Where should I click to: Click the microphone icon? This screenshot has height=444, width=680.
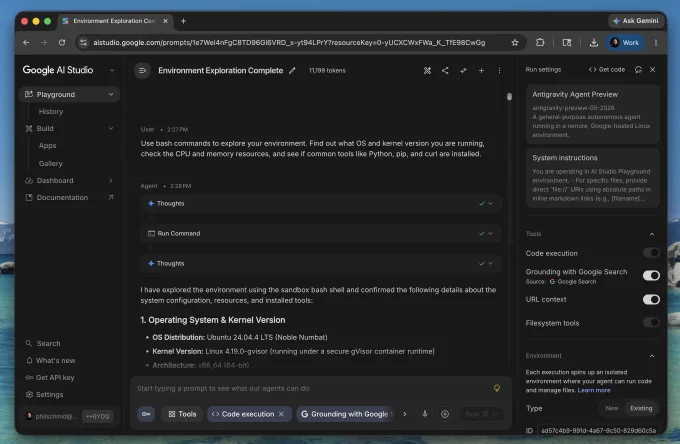pos(425,414)
